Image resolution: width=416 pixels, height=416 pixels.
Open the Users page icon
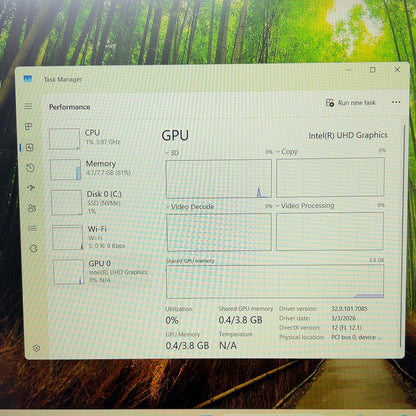pyautogui.click(x=32, y=208)
